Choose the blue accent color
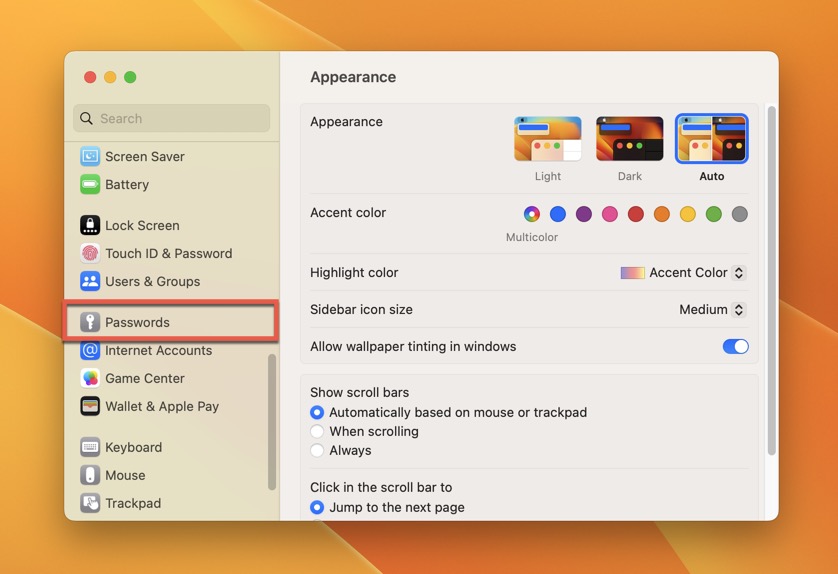The width and height of the screenshot is (838, 574). coord(557,214)
